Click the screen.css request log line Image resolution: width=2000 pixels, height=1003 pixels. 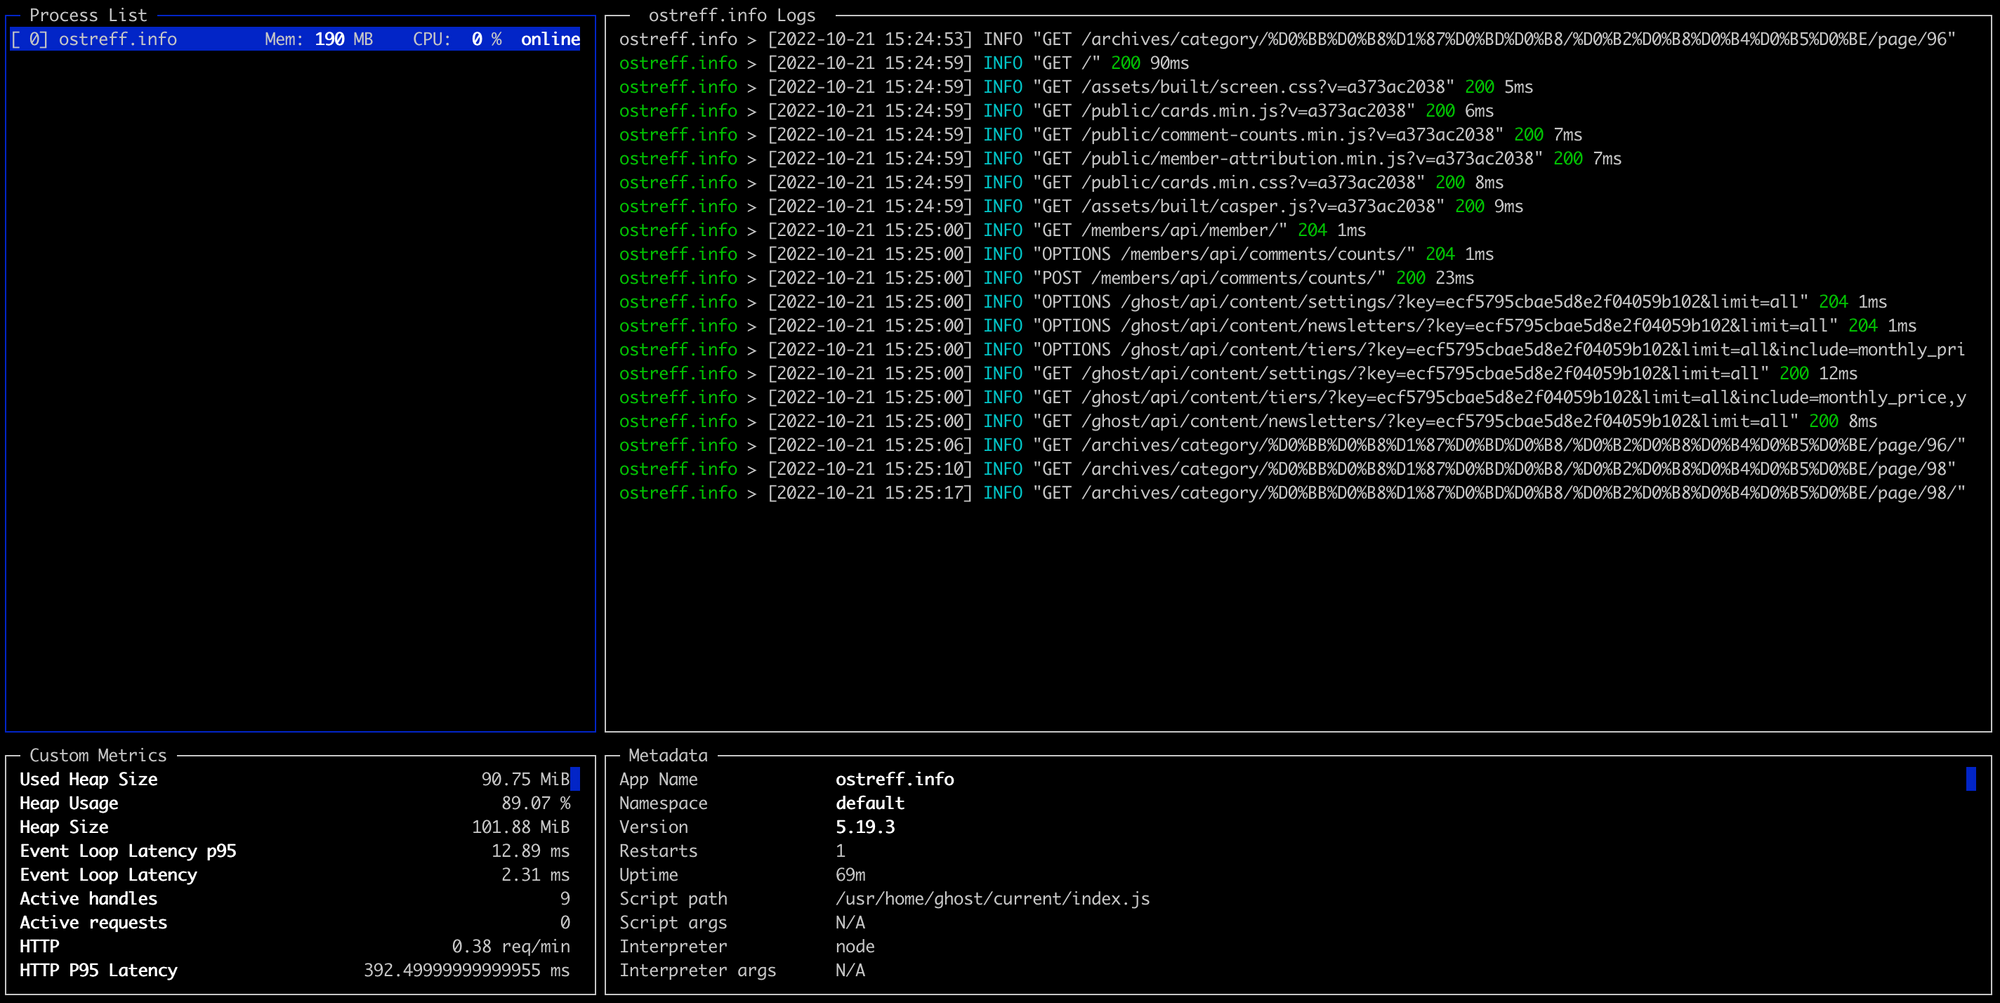pos(1076,87)
